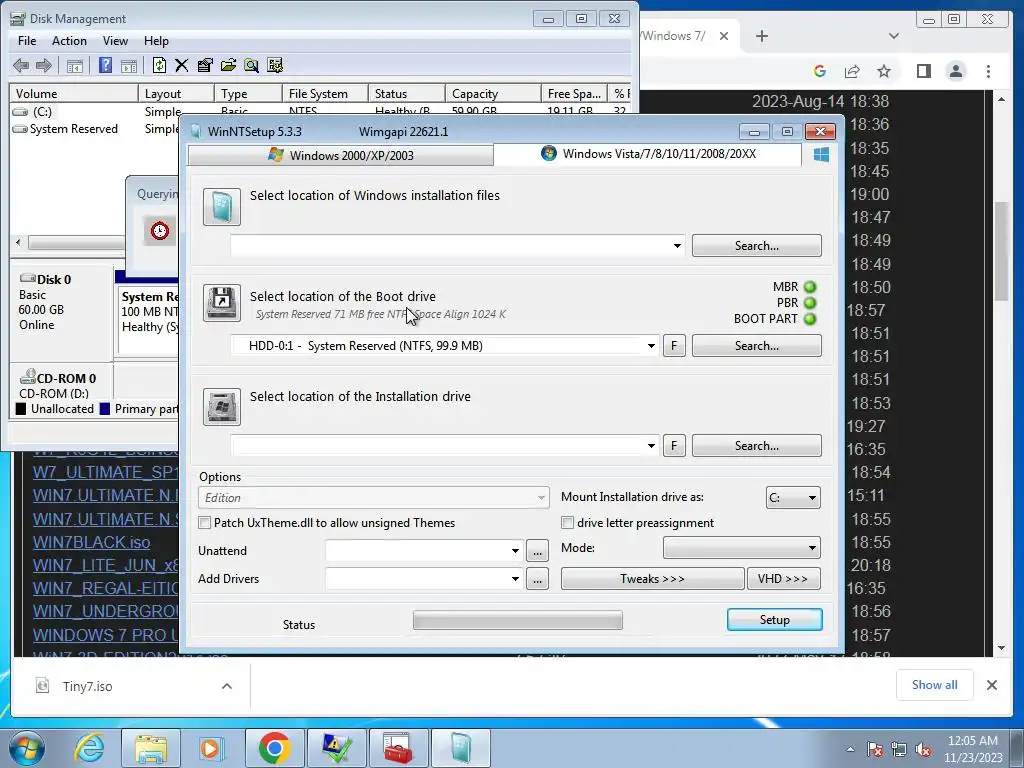Image resolution: width=1024 pixels, height=768 pixels.
Task: Open the Chrome profile avatar icon
Action: point(955,71)
